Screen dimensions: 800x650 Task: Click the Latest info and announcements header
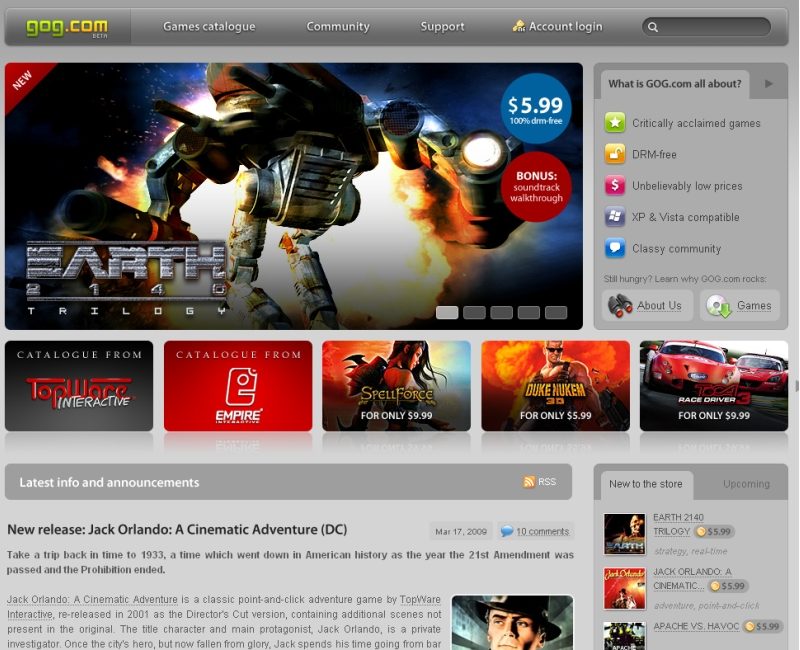pyautogui.click(x=109, y=483)
